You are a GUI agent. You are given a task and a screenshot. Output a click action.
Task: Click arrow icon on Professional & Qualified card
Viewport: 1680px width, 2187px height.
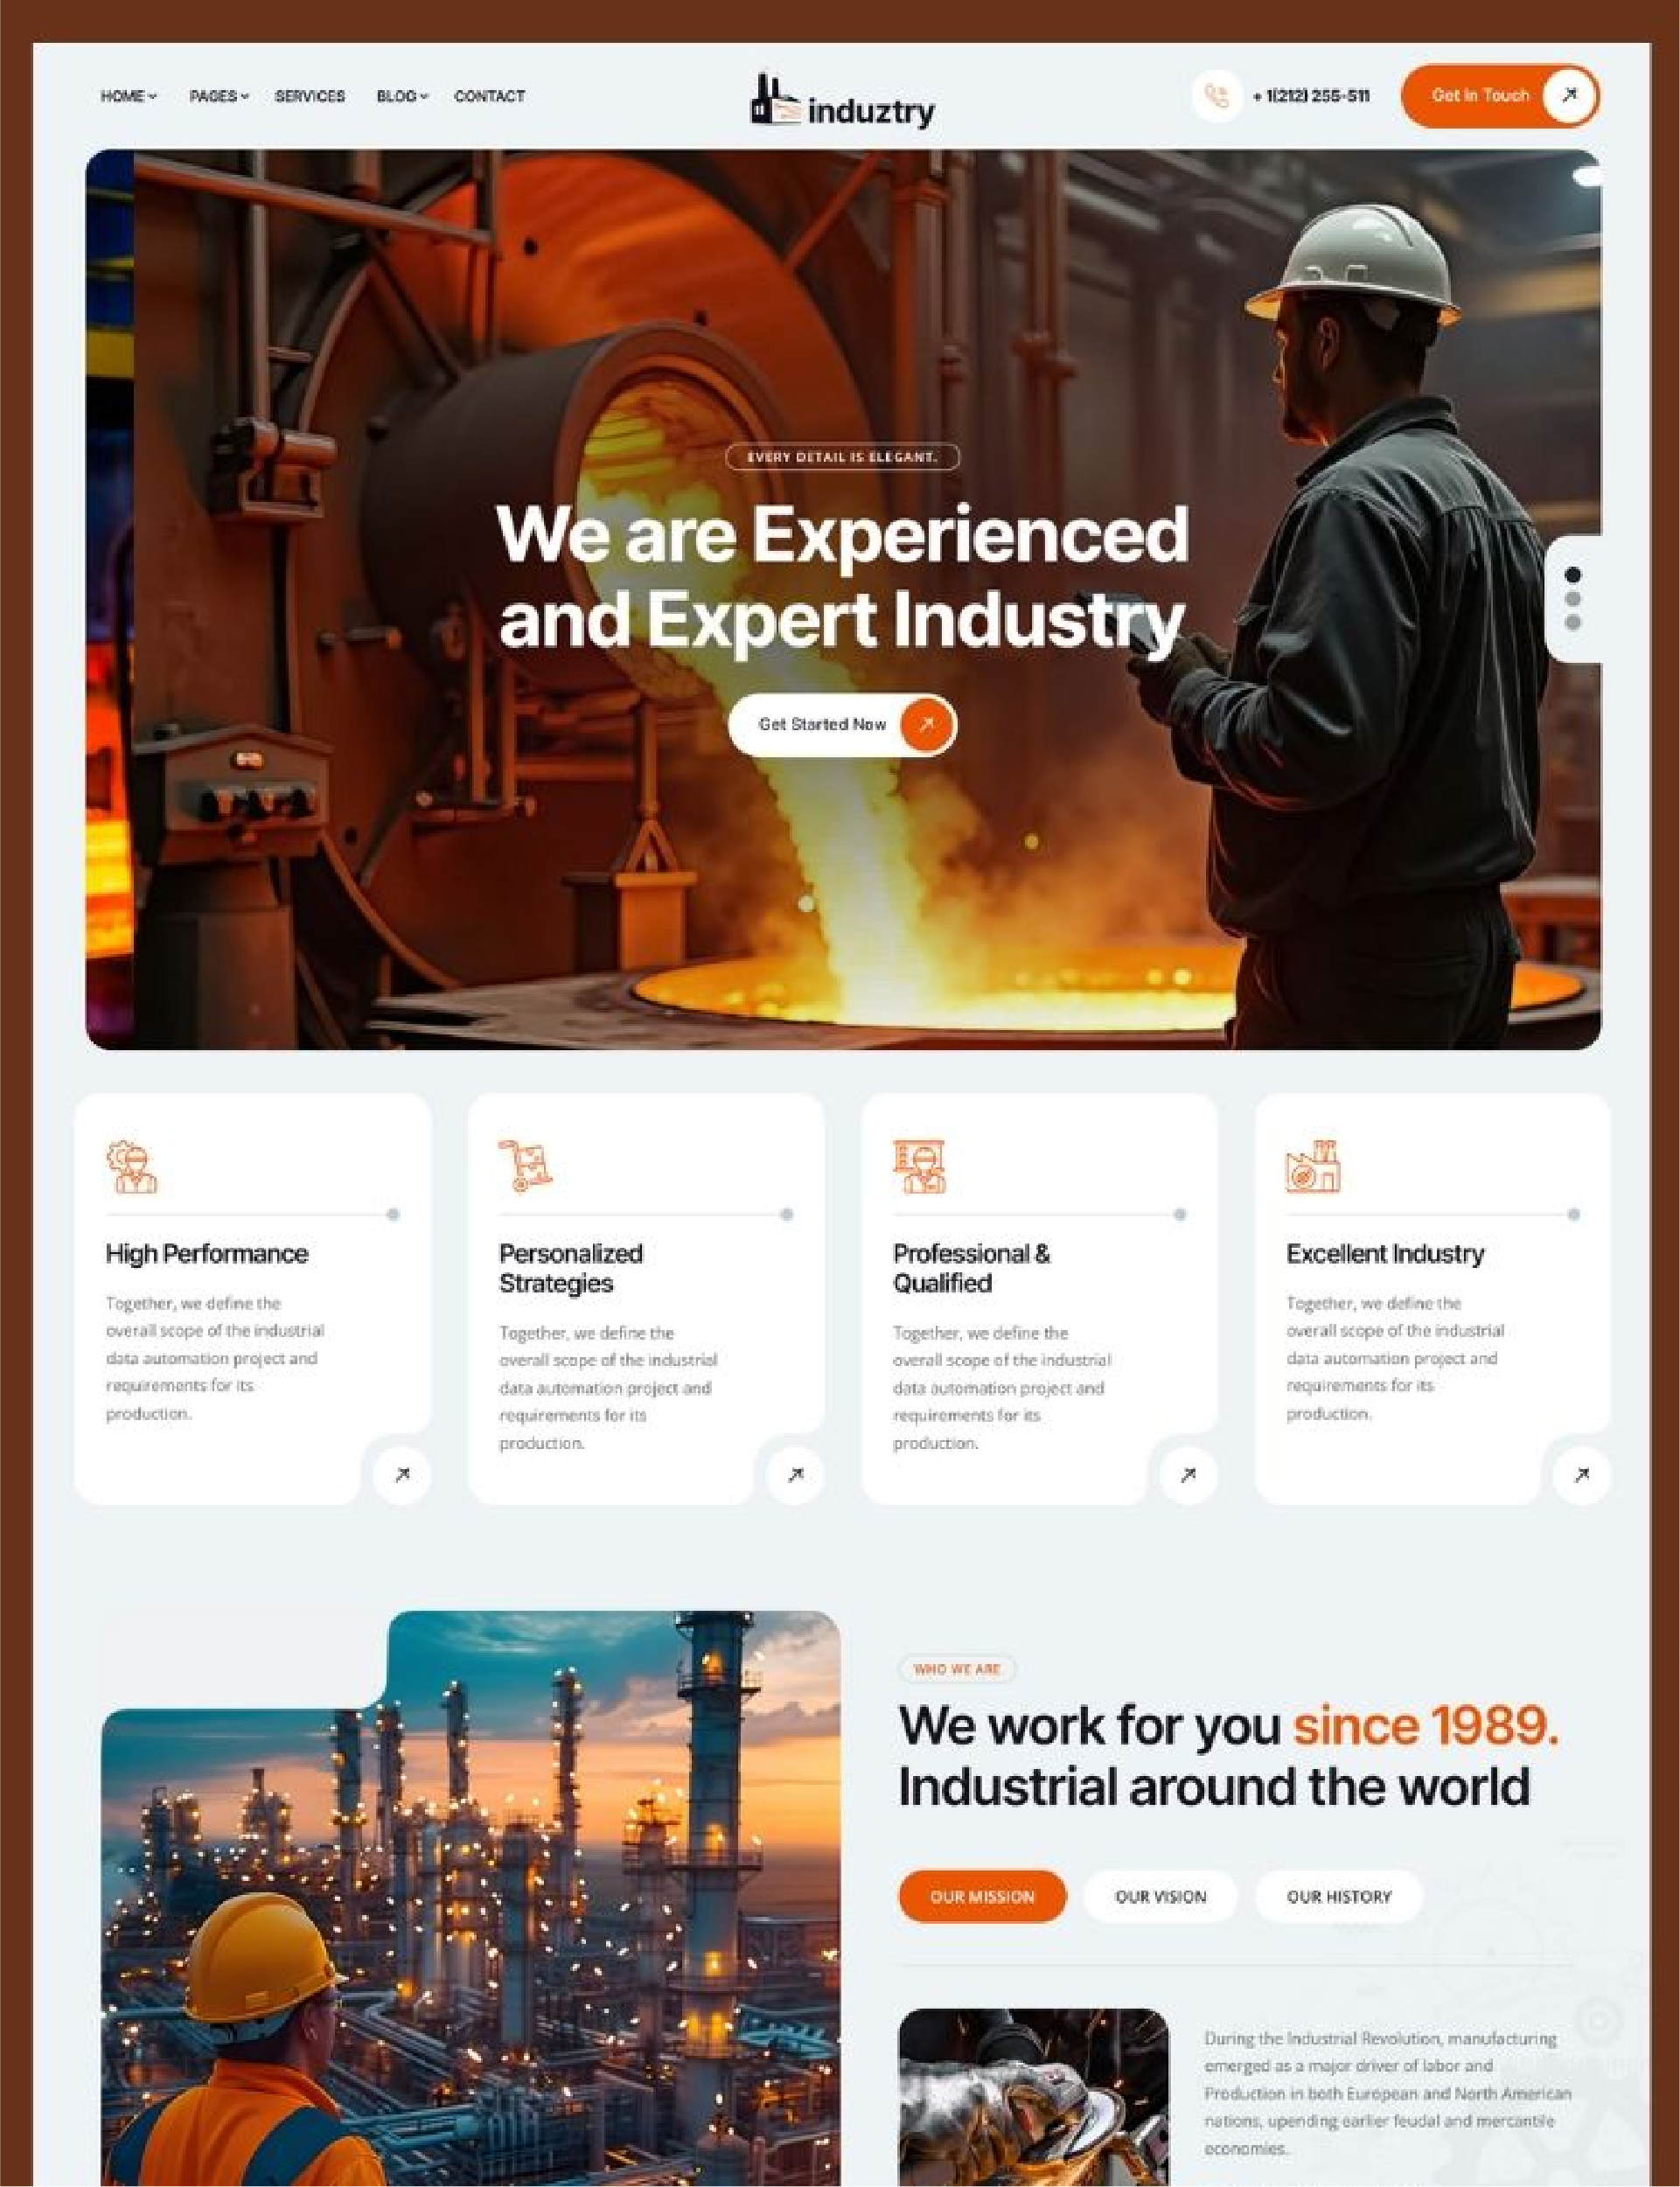point(1188,1474)
